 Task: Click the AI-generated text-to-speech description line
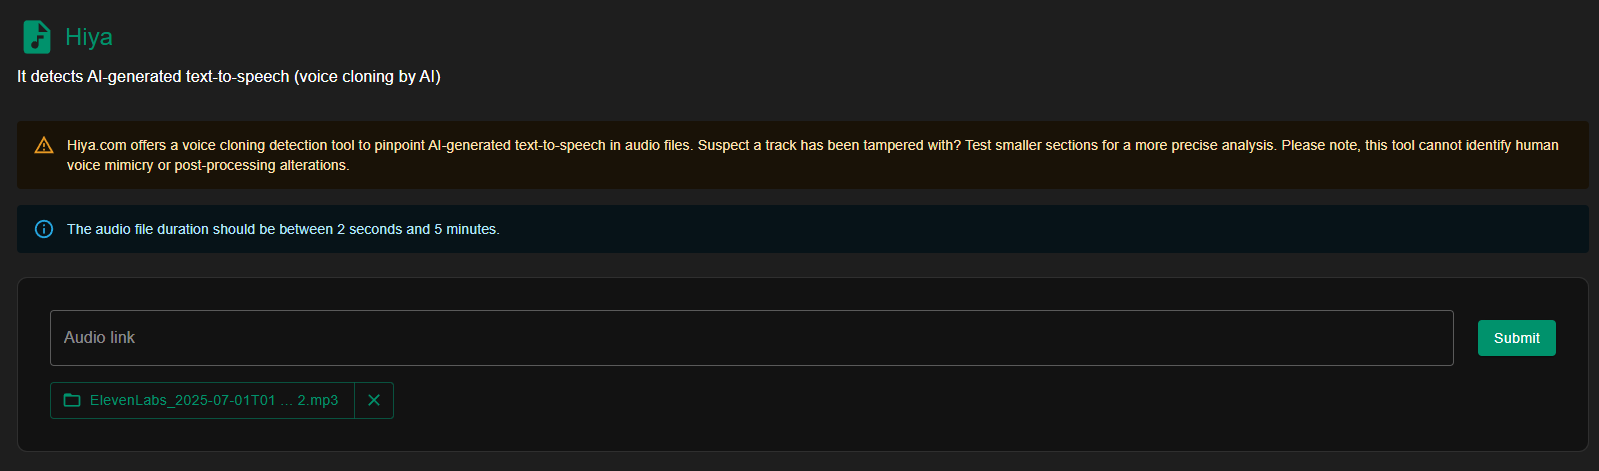pyautogui.click(x=229, y=76)
